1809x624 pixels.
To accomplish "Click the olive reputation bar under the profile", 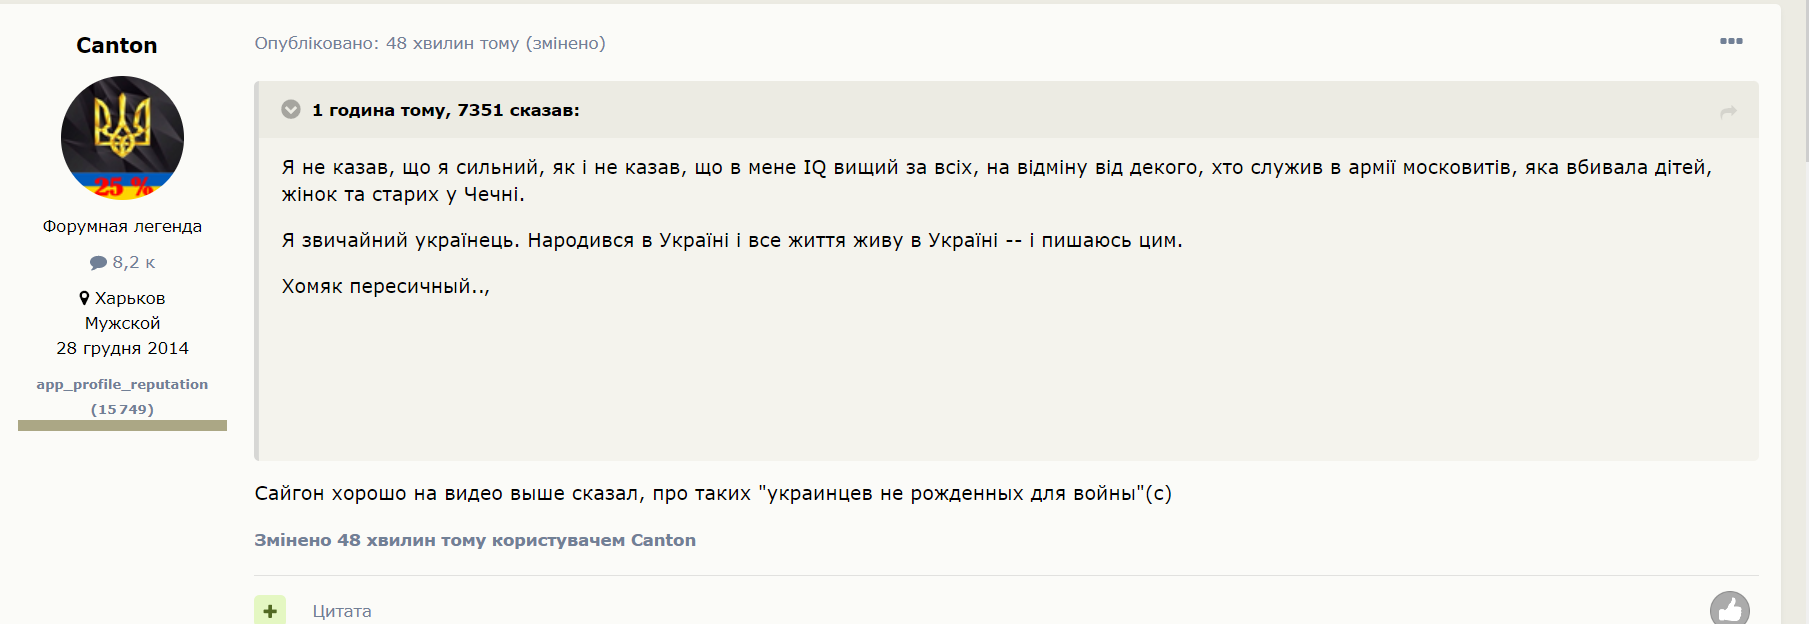I will [x=122, y=426].
